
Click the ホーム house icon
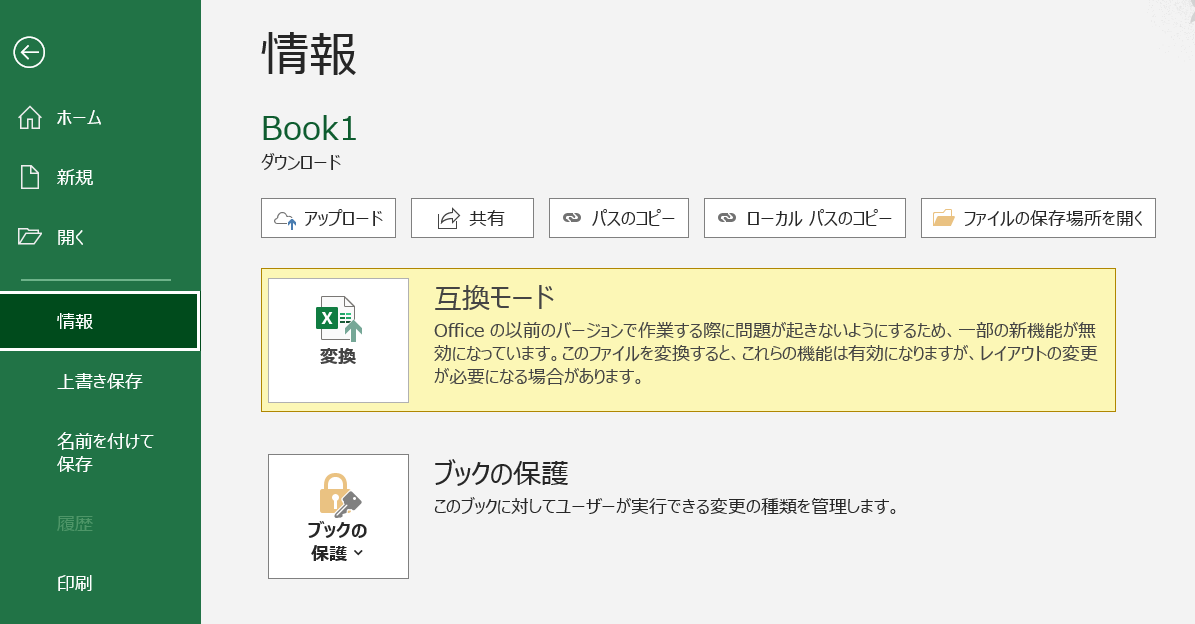pos(30,118)
